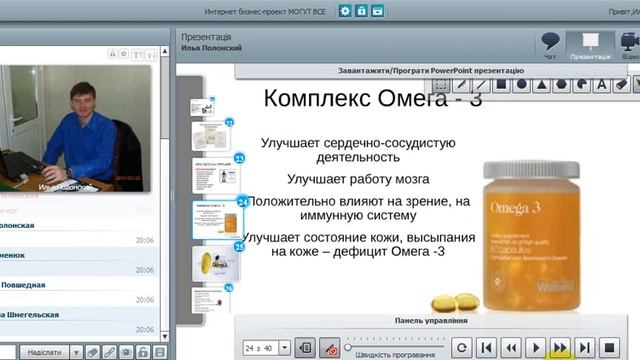This screenshot has width=640, height=360.
Task: Open slide 22 thumbnail
Action: 211,136
